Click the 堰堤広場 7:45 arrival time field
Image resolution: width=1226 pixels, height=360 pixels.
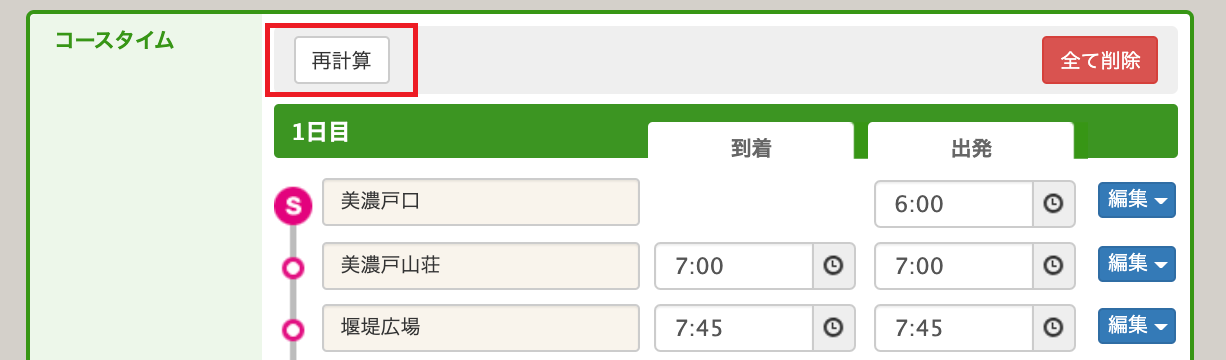[734, 328]
